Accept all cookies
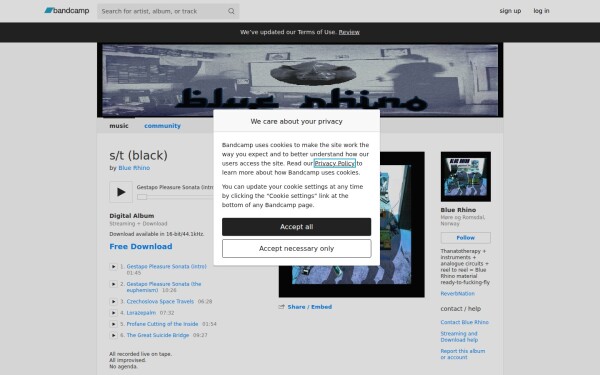This screenshot has height=375, width=600. [x=296, y=227]
